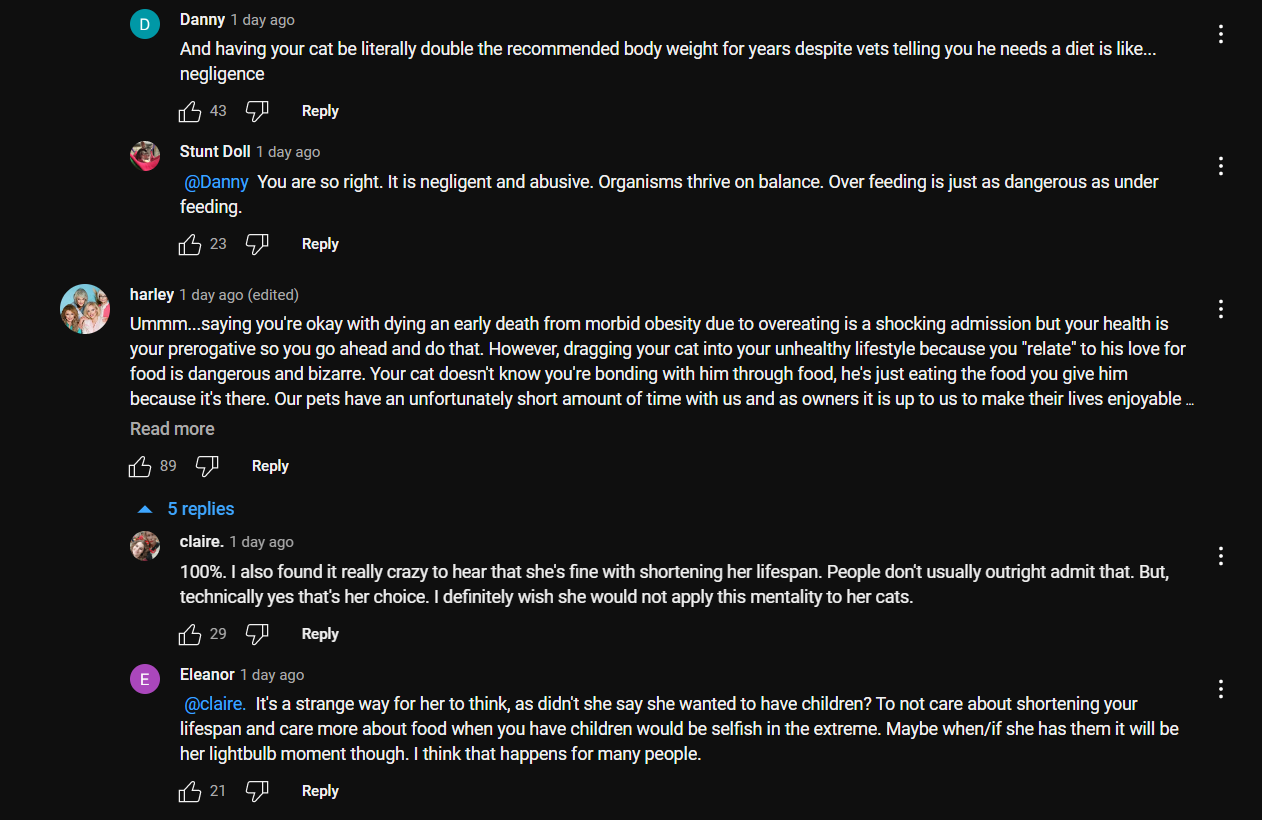Image resolution: width=1262 pixels, height=820 pixels.
Task: Open the three-dot menu on Danny's comment
Action: click(1221, 34)
